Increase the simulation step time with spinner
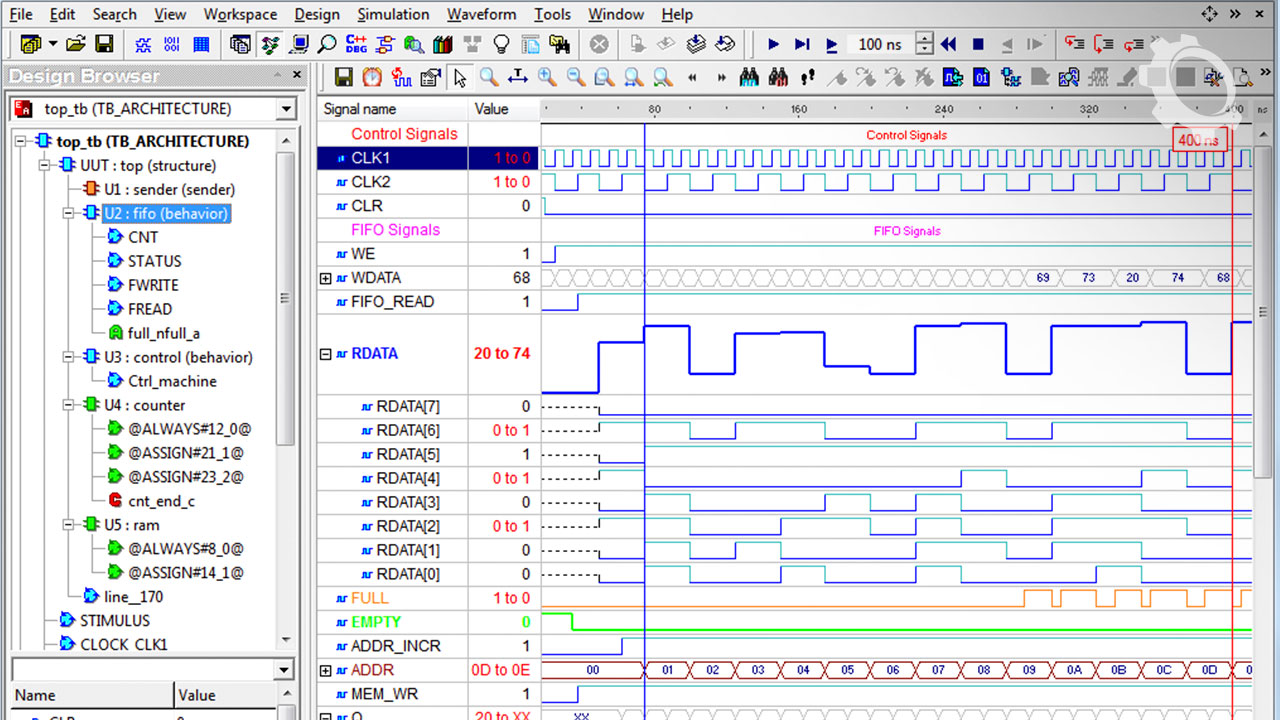This screenshot has height=720, width=1280. click(924, 39)
